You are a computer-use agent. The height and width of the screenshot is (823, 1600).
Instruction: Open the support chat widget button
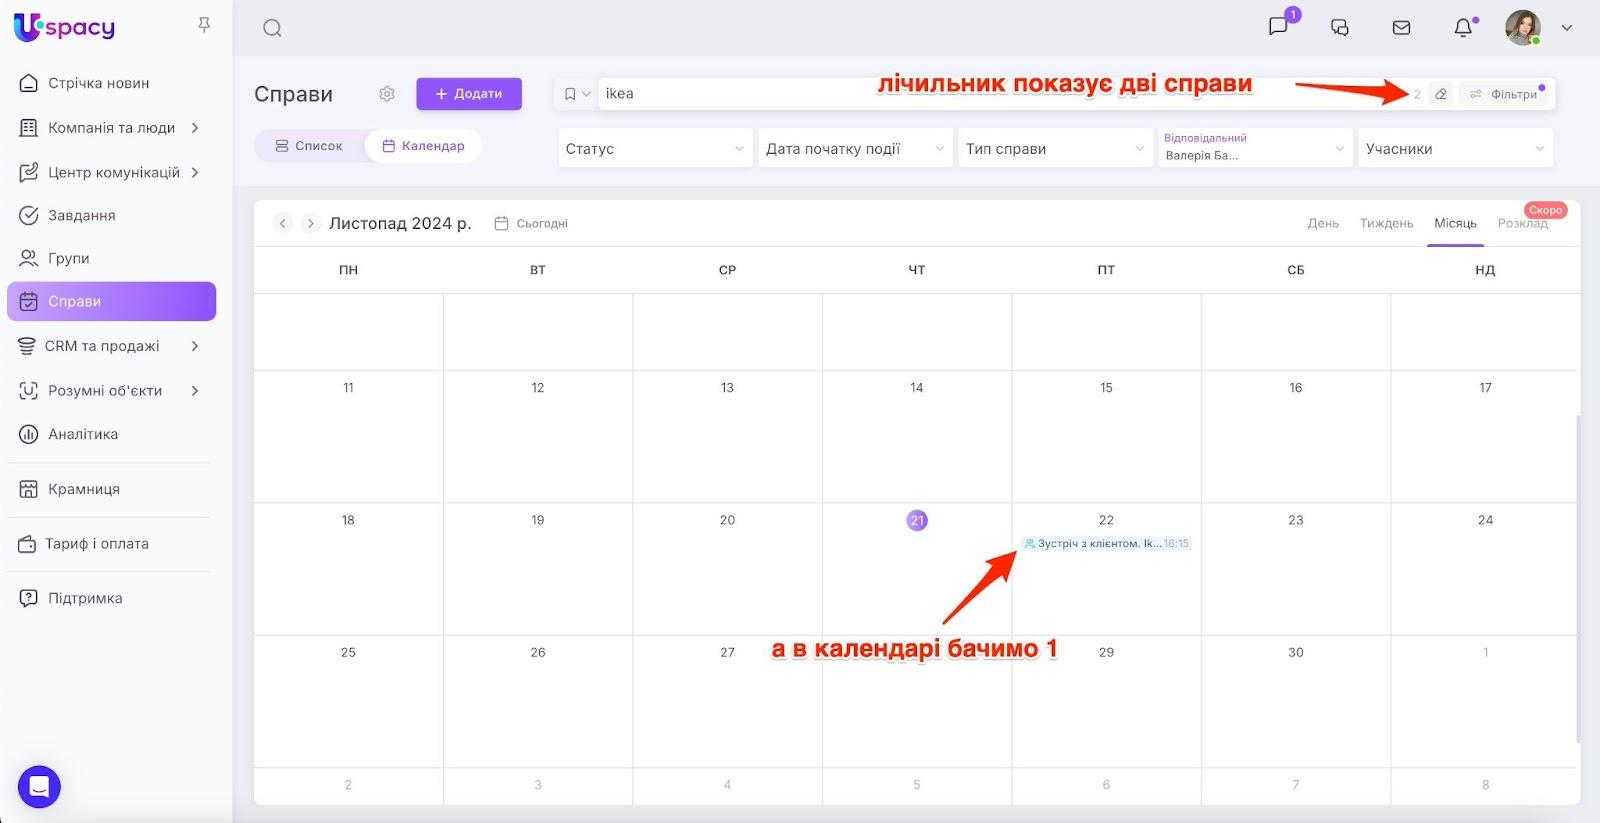point(39,787)
